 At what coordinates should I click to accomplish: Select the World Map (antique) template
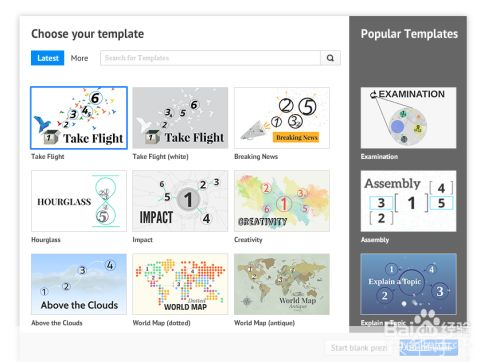[282, 284]
